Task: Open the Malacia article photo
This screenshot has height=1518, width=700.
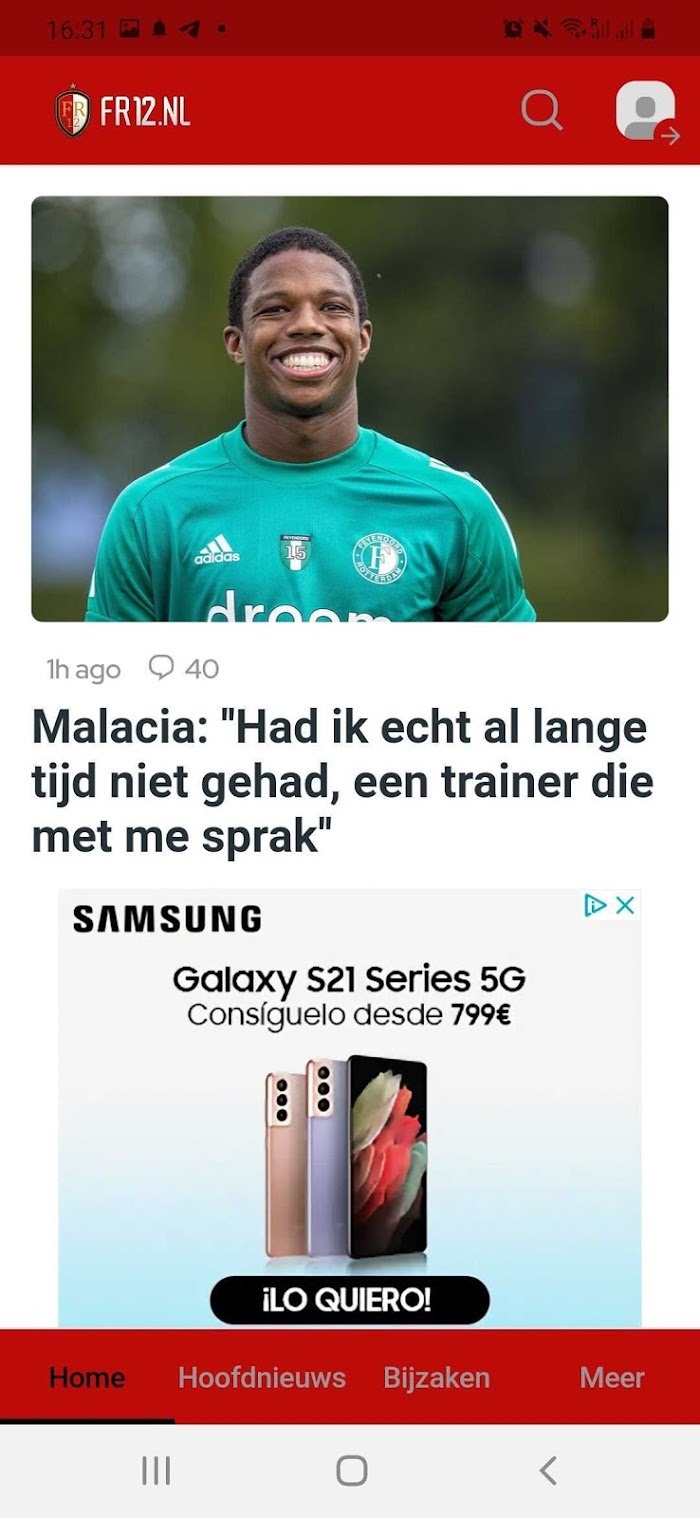Action: (350, 409)
